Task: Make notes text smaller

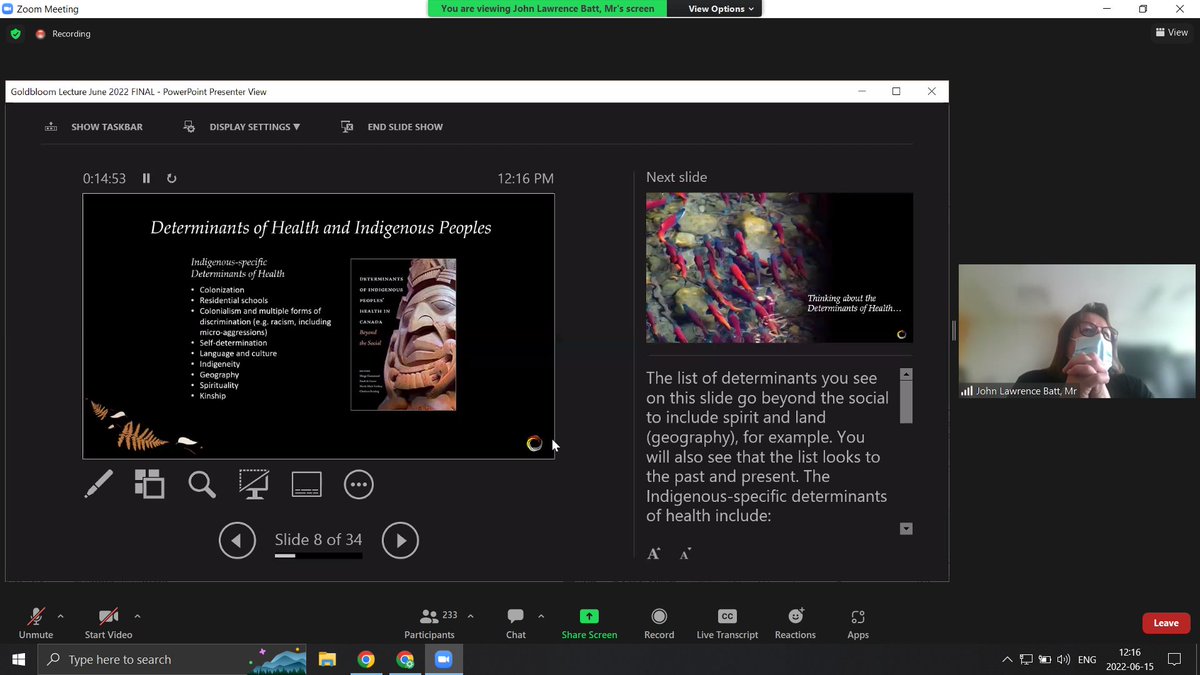Action: (685, 553)
